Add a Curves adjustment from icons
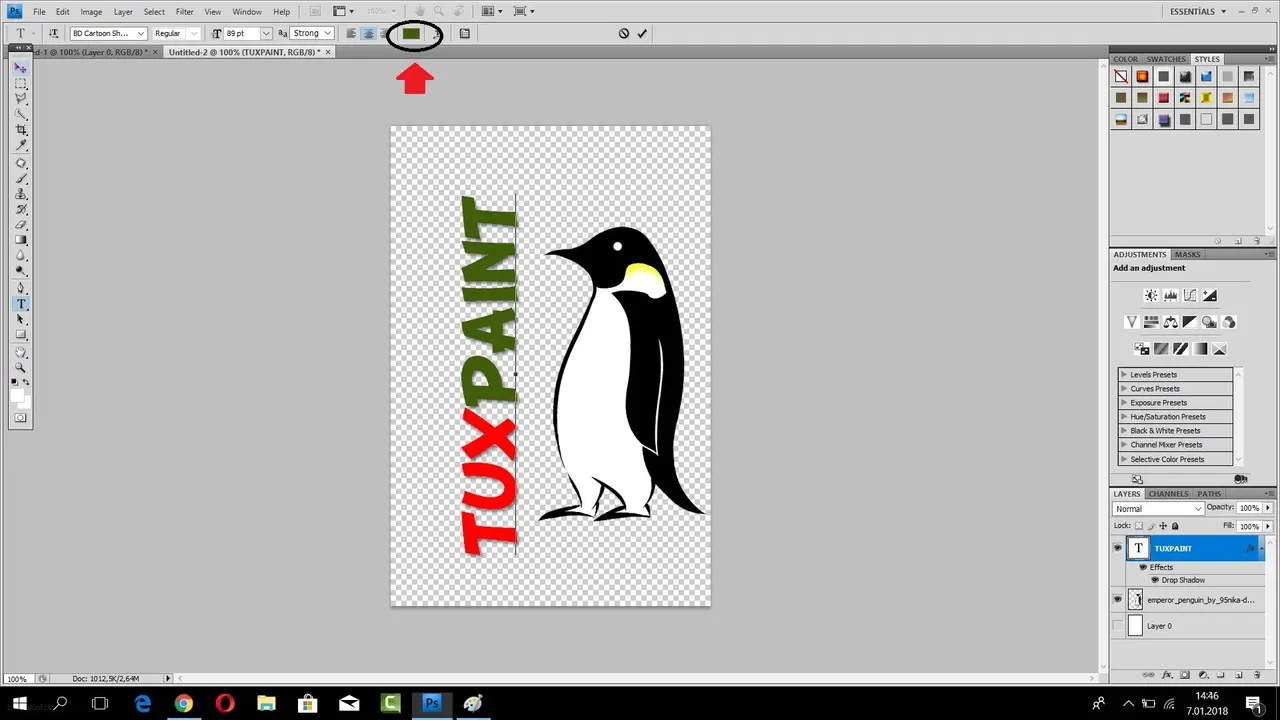1280x720 pixels. click(x=1190, y=296)
